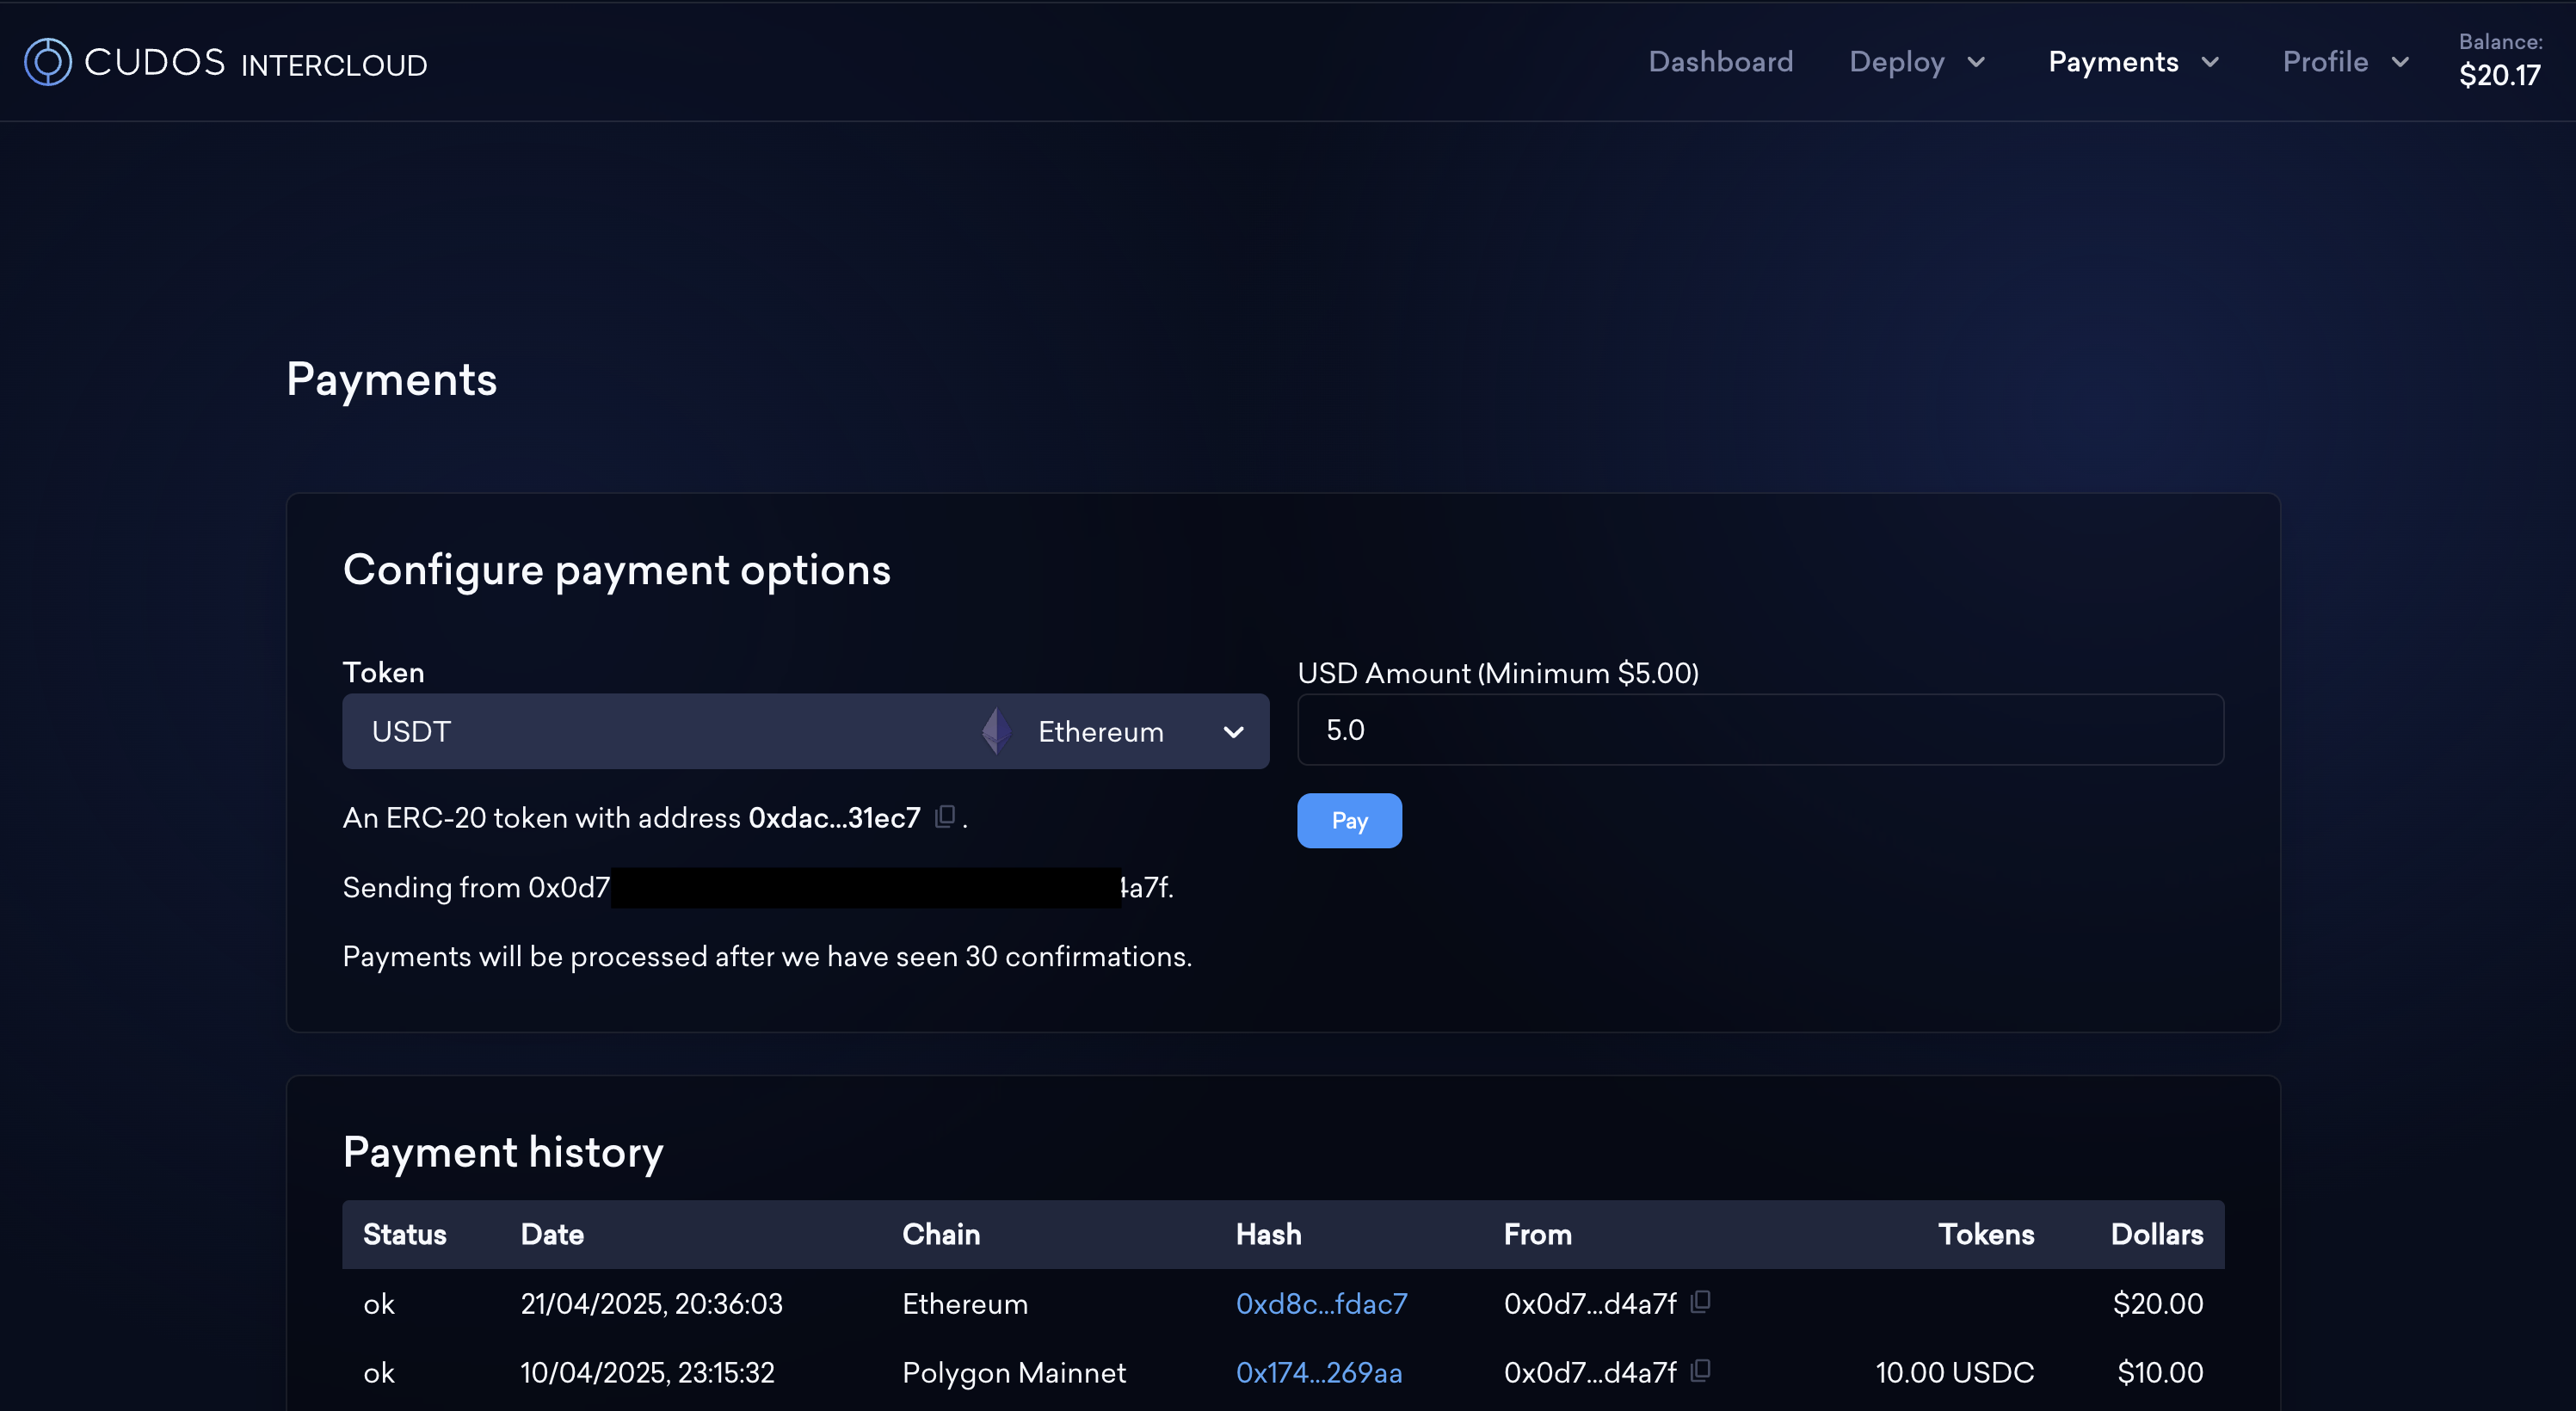
Task: Click the ok status in the Polygon row
Action: pyautogui.click(x=378, y=1373)
